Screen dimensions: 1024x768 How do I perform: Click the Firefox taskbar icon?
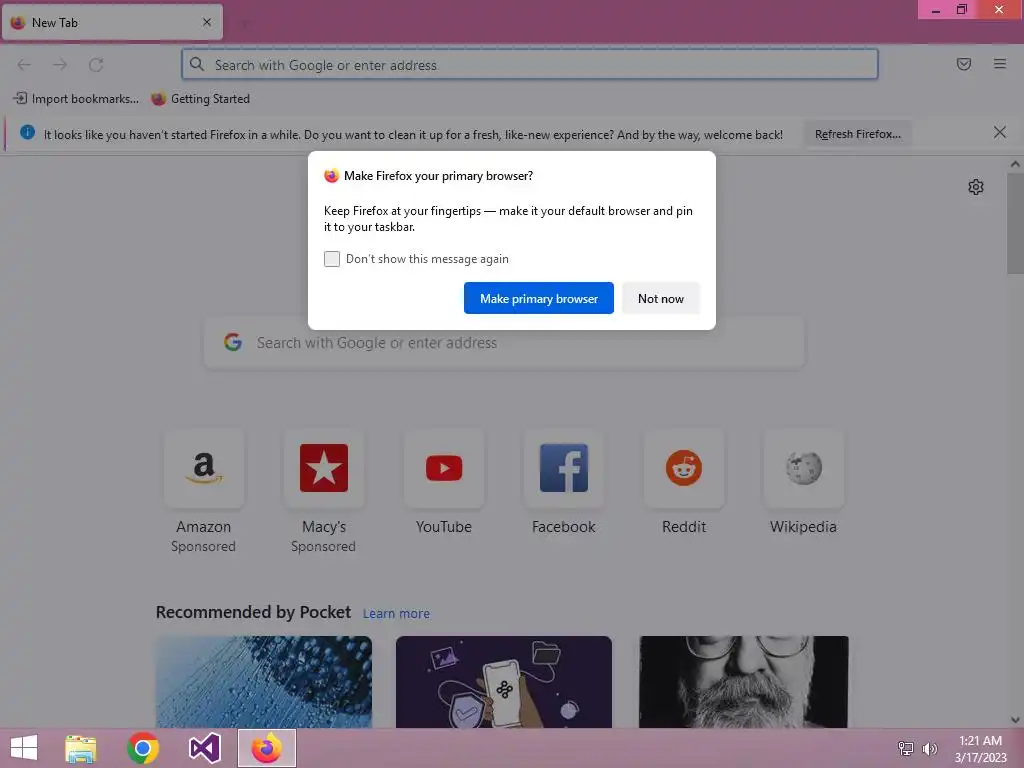click(x=266, y=748)
